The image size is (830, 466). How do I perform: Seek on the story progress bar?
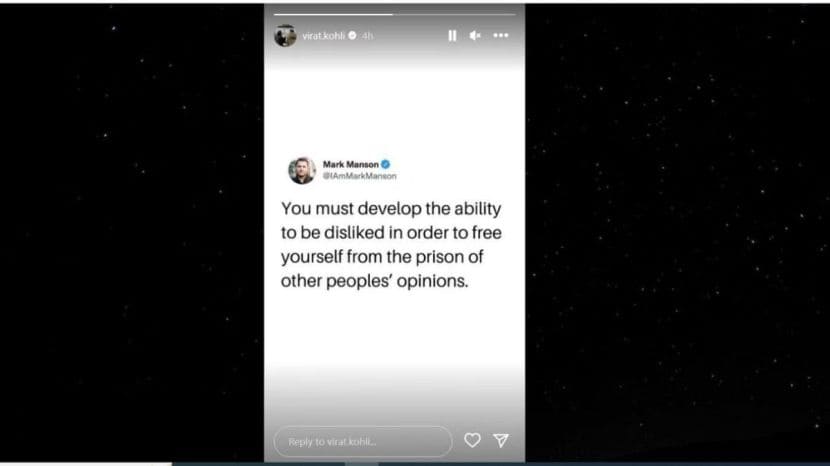click(394, 14)
